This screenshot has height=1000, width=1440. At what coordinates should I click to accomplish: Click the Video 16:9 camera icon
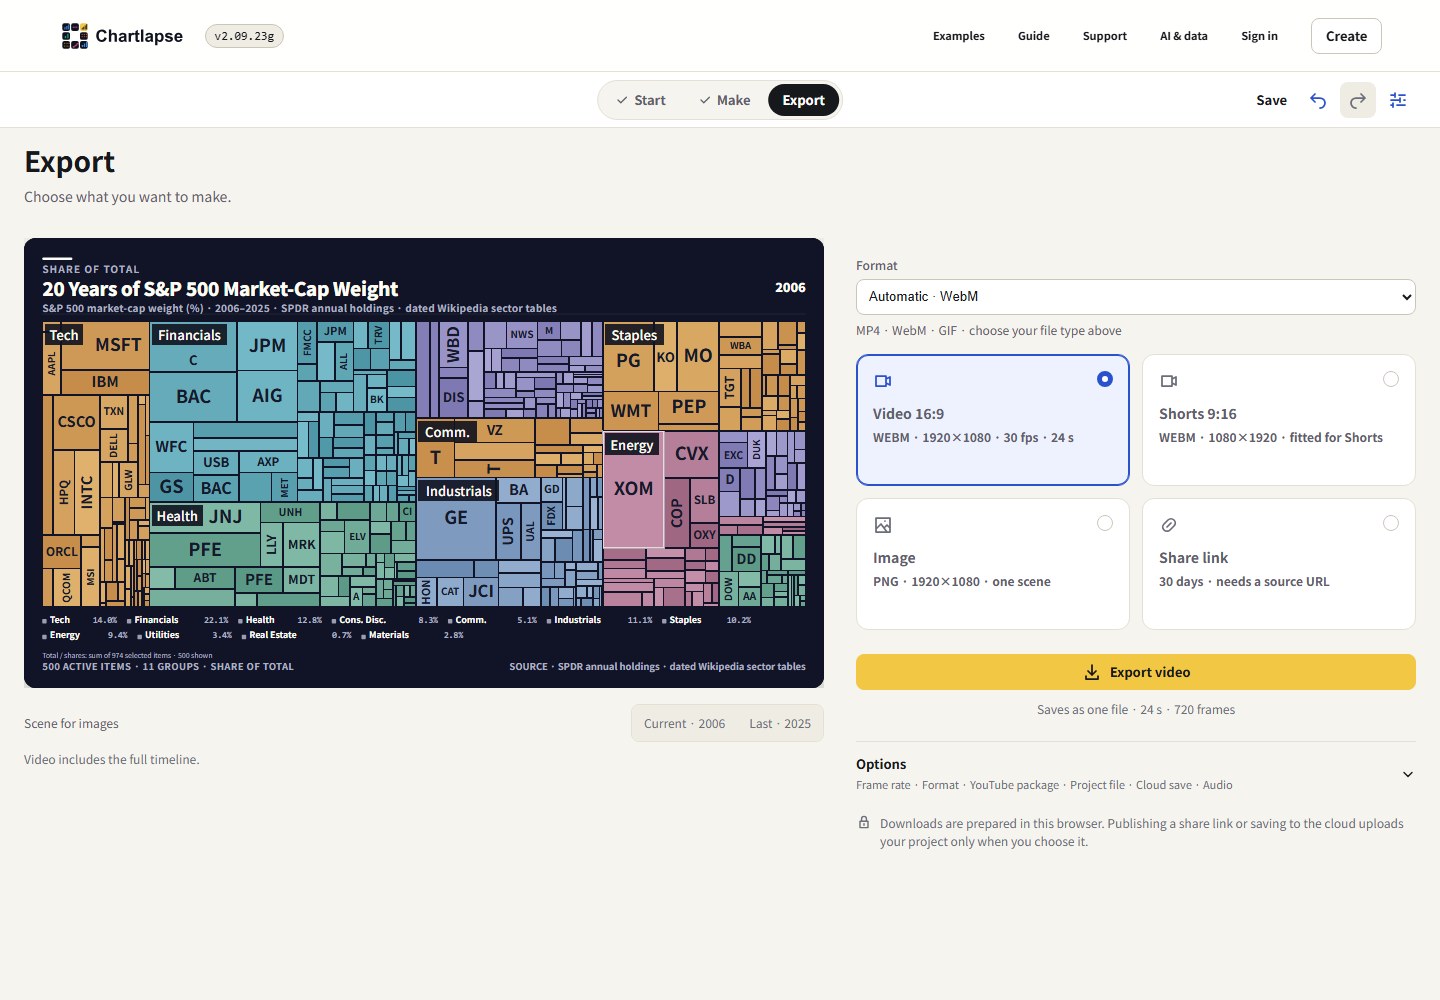point(883,381)
